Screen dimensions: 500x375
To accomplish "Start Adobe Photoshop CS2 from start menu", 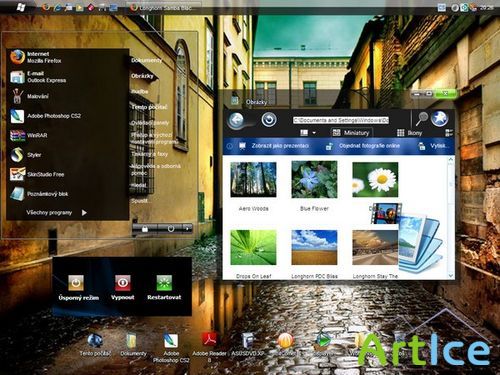I will [x=45, y=116].
